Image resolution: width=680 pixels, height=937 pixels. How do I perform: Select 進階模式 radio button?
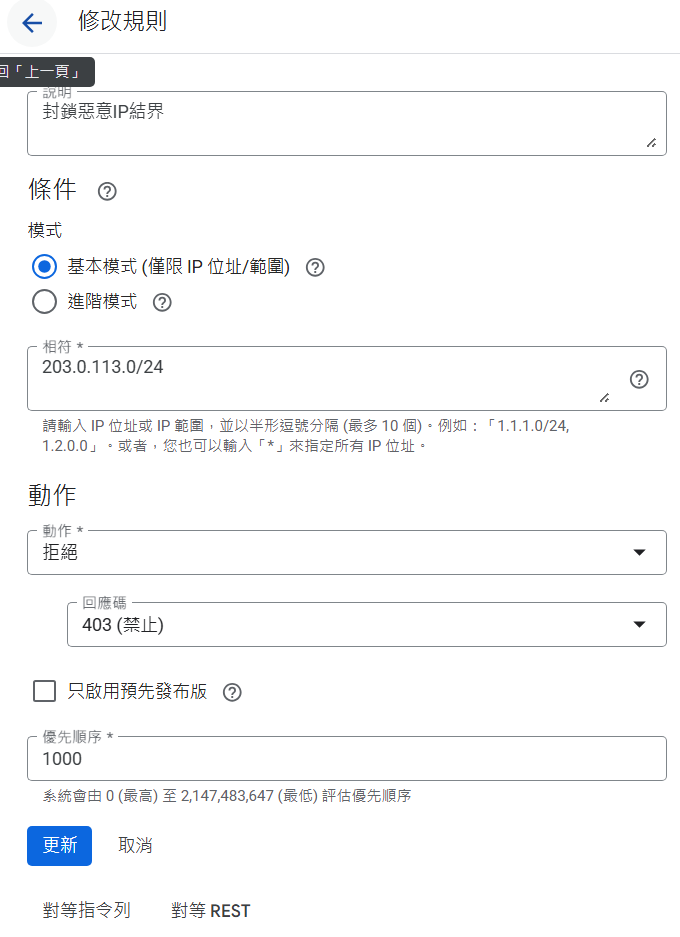pyautogui.click(x=44, y=301)
